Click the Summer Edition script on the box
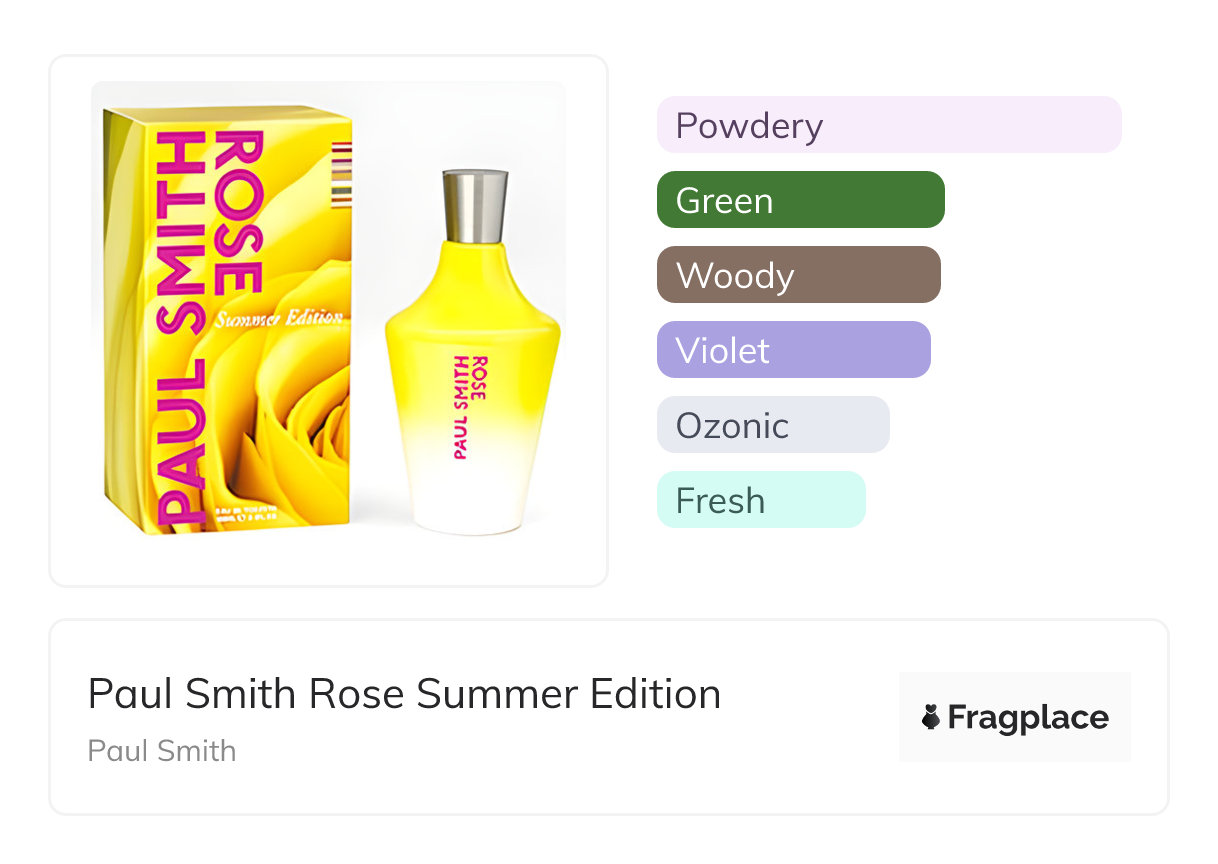Screen dimensions: 1218x864 pos(279,319)
